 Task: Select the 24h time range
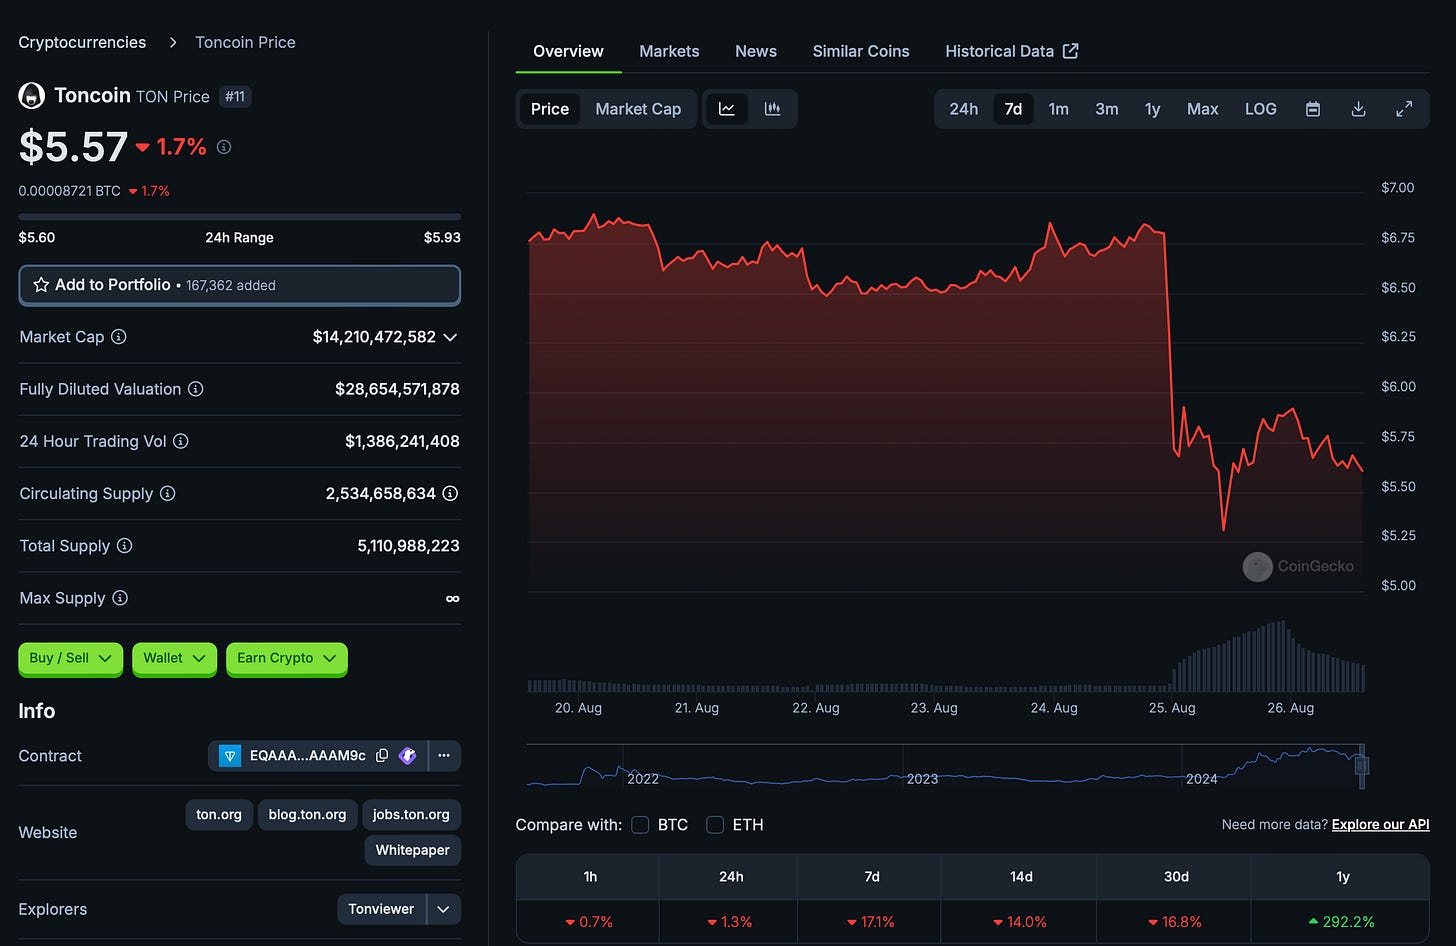[x=964, y=109]
